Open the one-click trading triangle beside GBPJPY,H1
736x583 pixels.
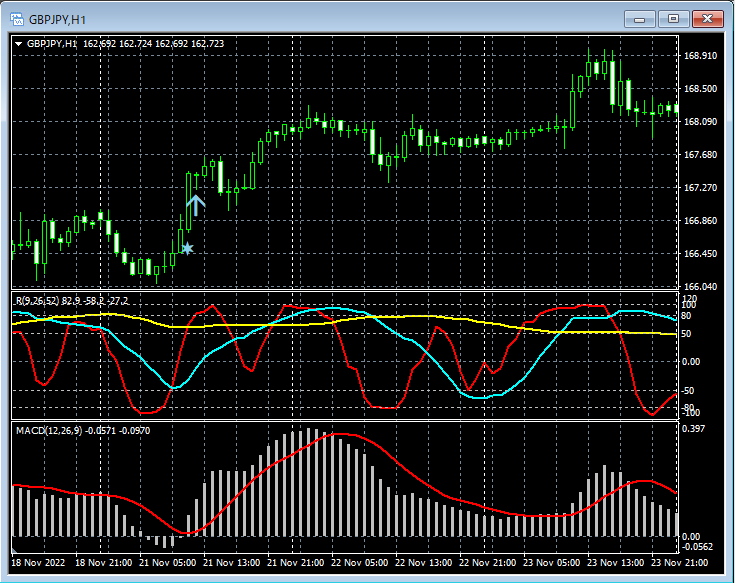(x=20, y=44)
